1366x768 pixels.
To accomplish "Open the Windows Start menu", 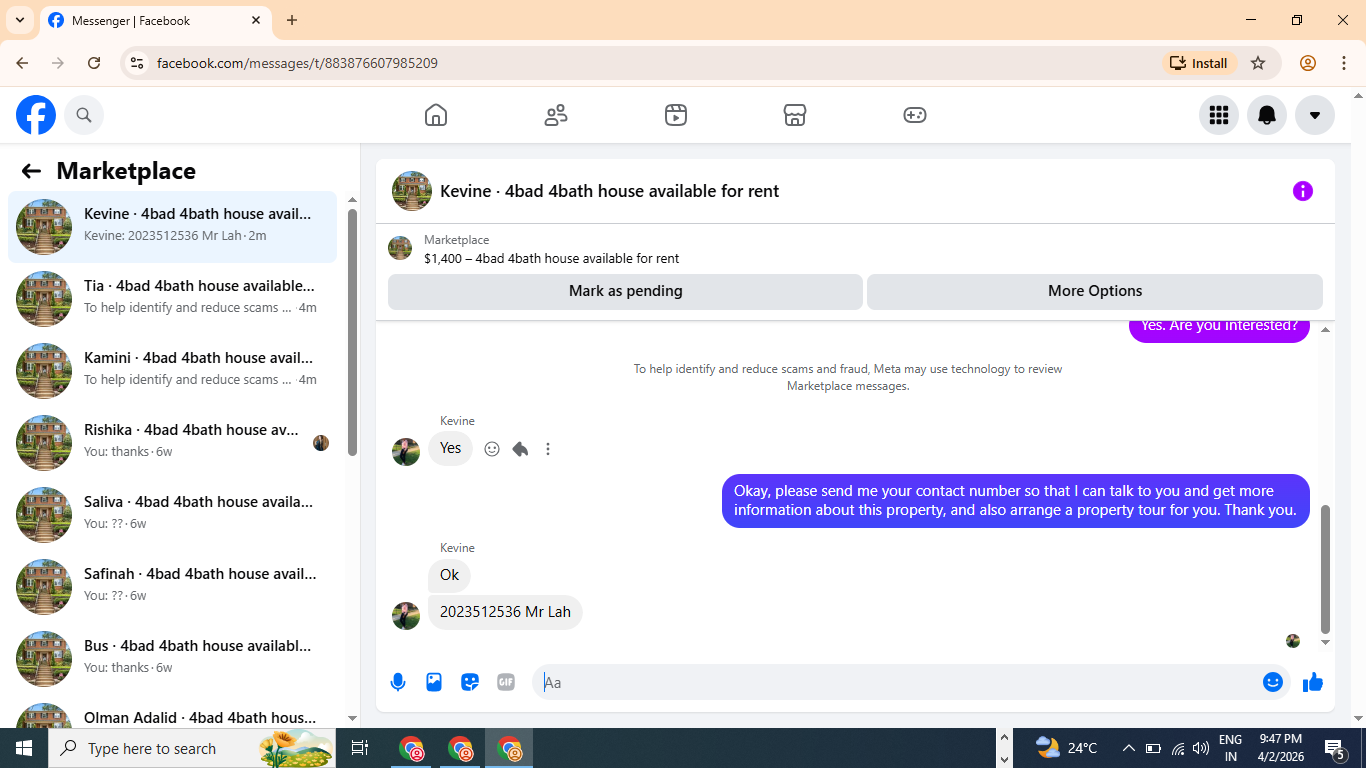I will pos(24,748).
